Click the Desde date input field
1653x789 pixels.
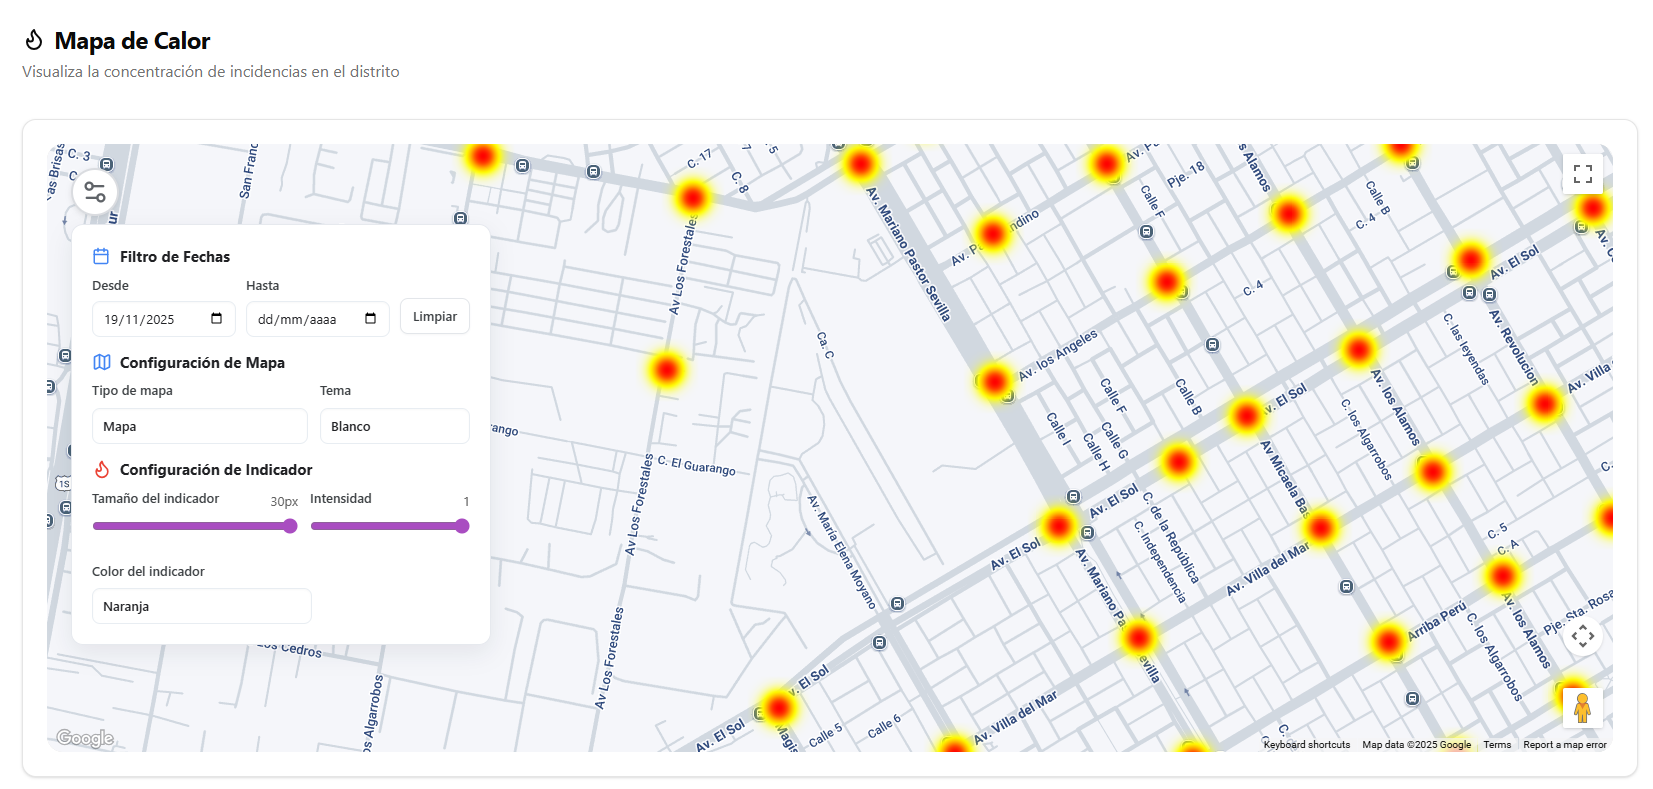(x=150, y=319)
